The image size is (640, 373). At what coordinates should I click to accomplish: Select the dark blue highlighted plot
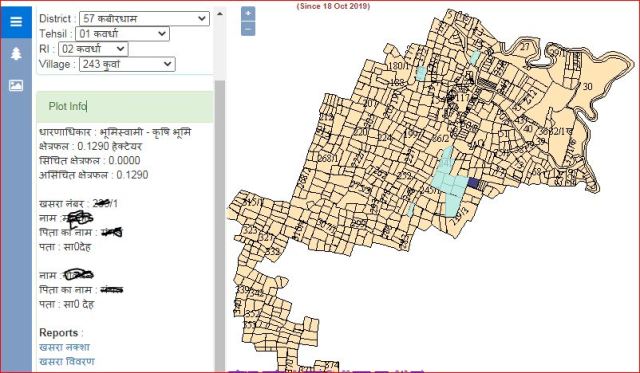(x=473, y=183)
